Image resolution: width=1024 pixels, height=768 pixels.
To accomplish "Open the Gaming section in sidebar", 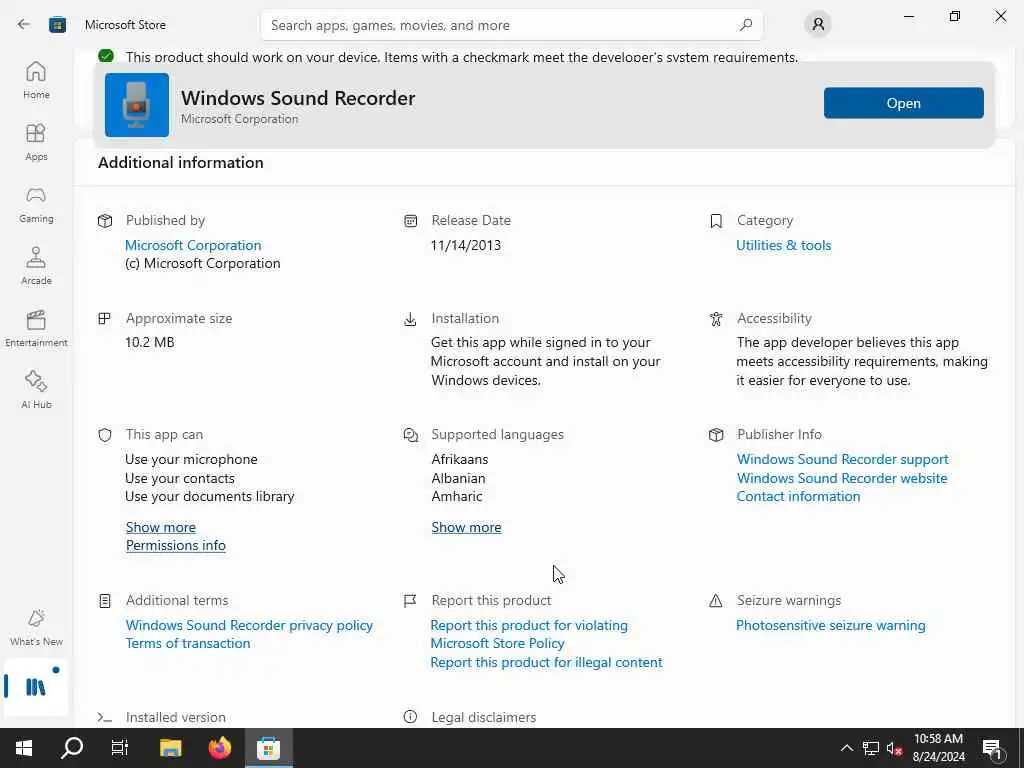I will [36, 204].
